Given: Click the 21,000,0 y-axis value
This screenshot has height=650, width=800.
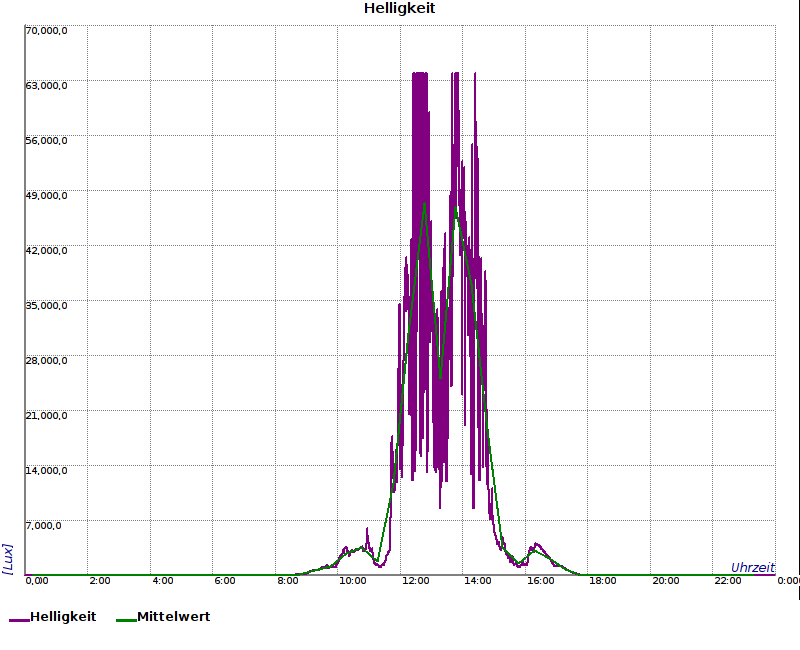Looking at the screenshot, I should coord(46,416).
